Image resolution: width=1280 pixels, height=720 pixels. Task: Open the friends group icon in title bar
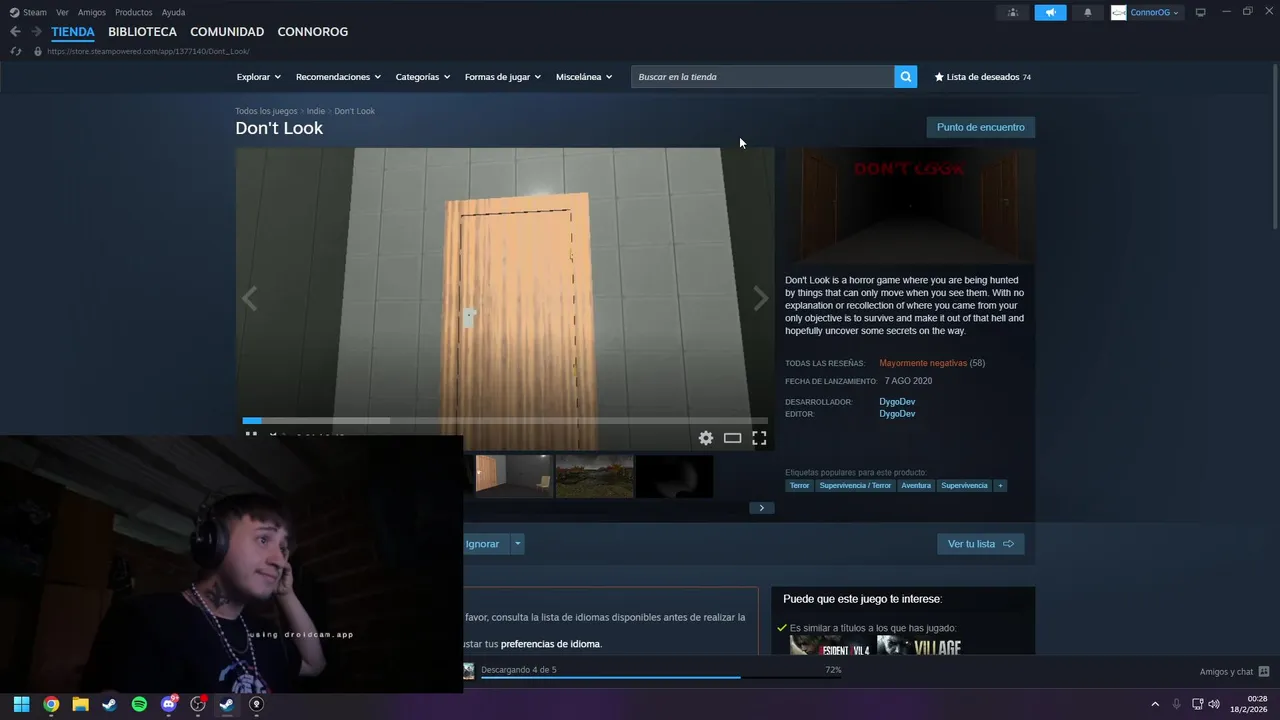tap(1013, 12)
